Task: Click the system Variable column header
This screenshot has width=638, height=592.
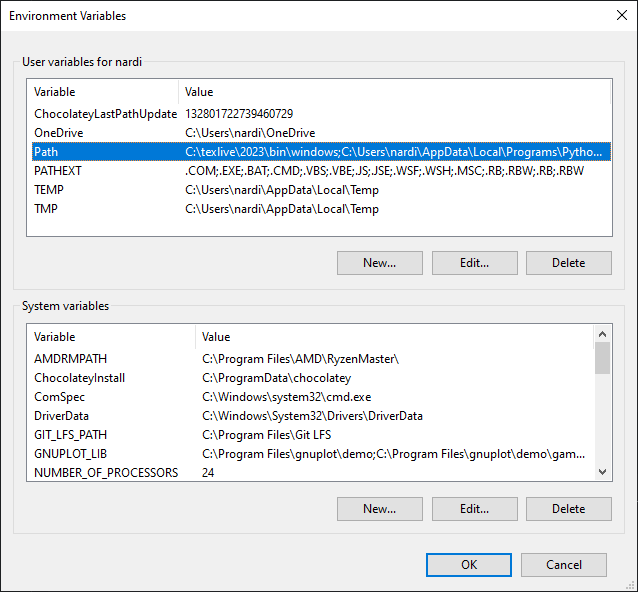Action: (x=114, y=337)
